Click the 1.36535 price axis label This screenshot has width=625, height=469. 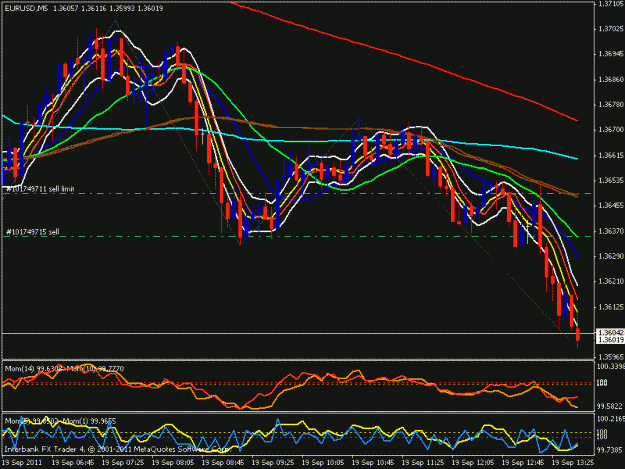tap(611, 180)
